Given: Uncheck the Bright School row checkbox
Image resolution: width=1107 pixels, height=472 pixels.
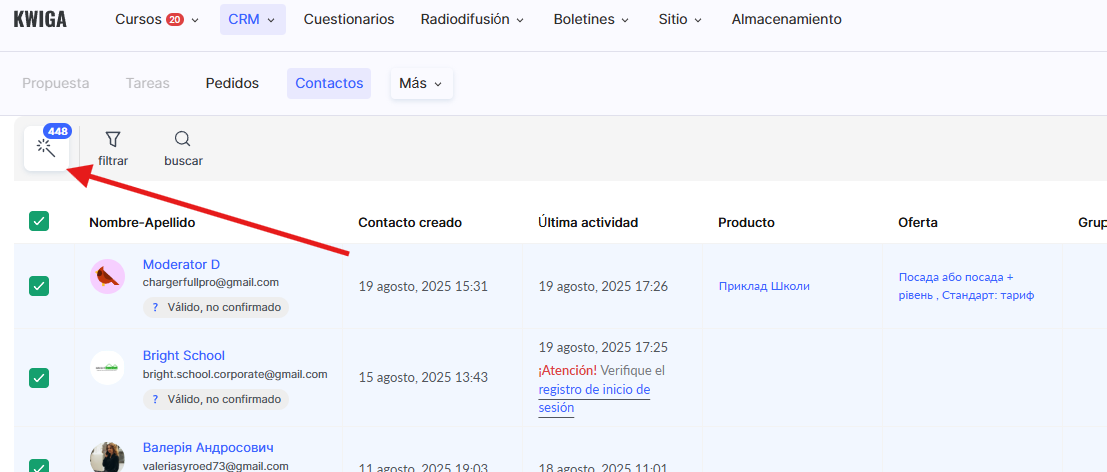Looking at the screenshot, I should point(39,377).
